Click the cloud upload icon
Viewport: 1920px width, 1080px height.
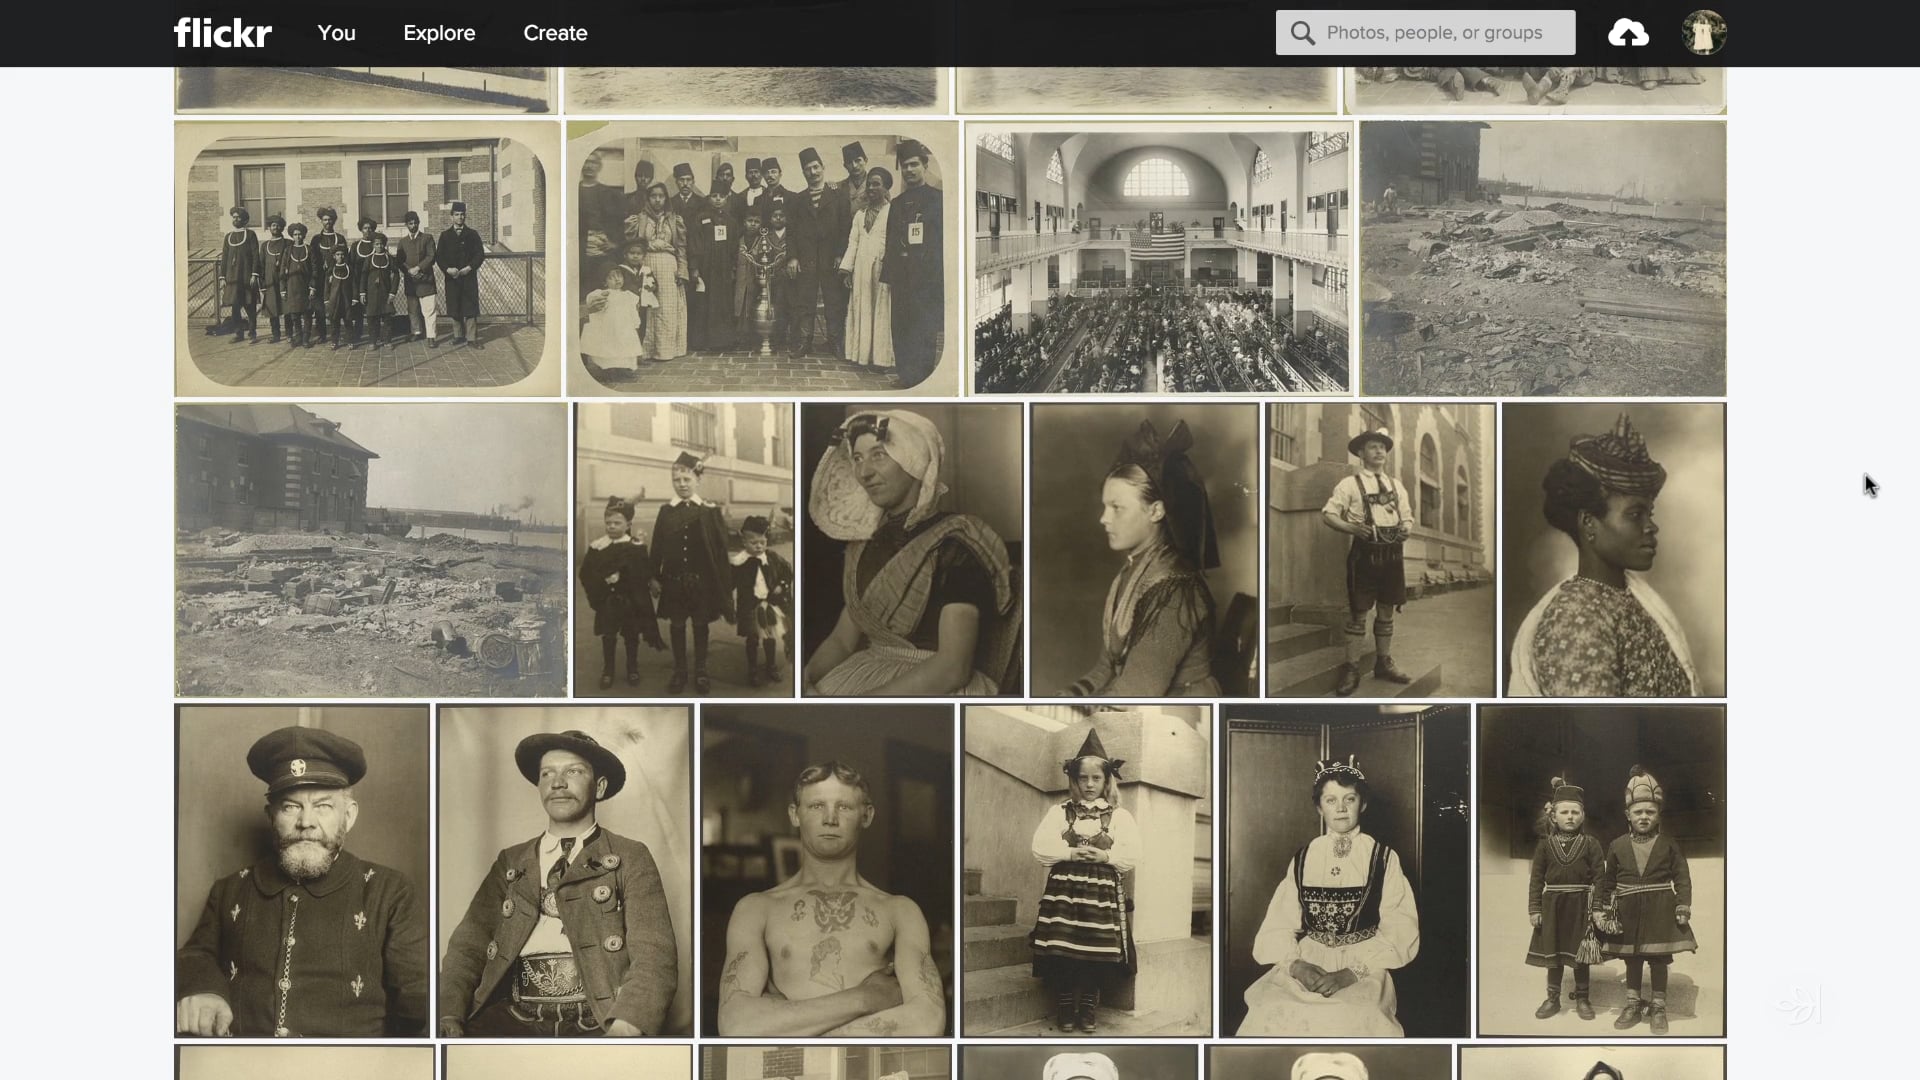pos(1628,33)
